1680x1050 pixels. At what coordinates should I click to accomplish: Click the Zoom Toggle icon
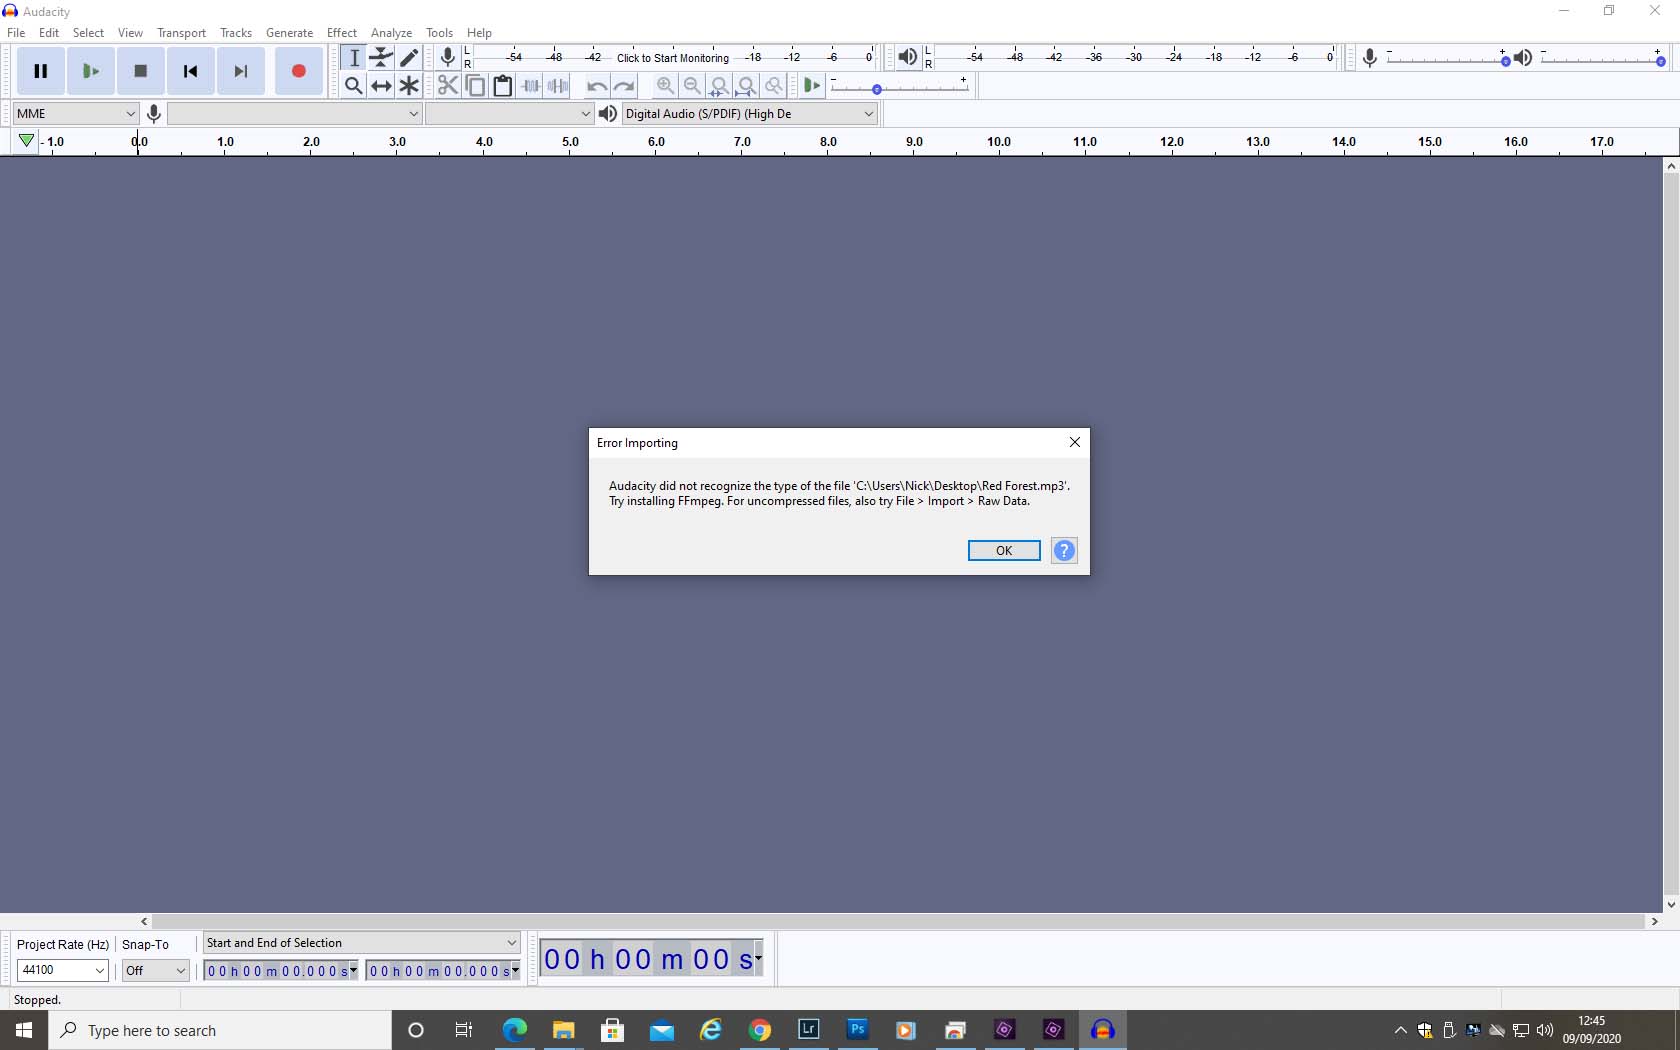(773, 86)
